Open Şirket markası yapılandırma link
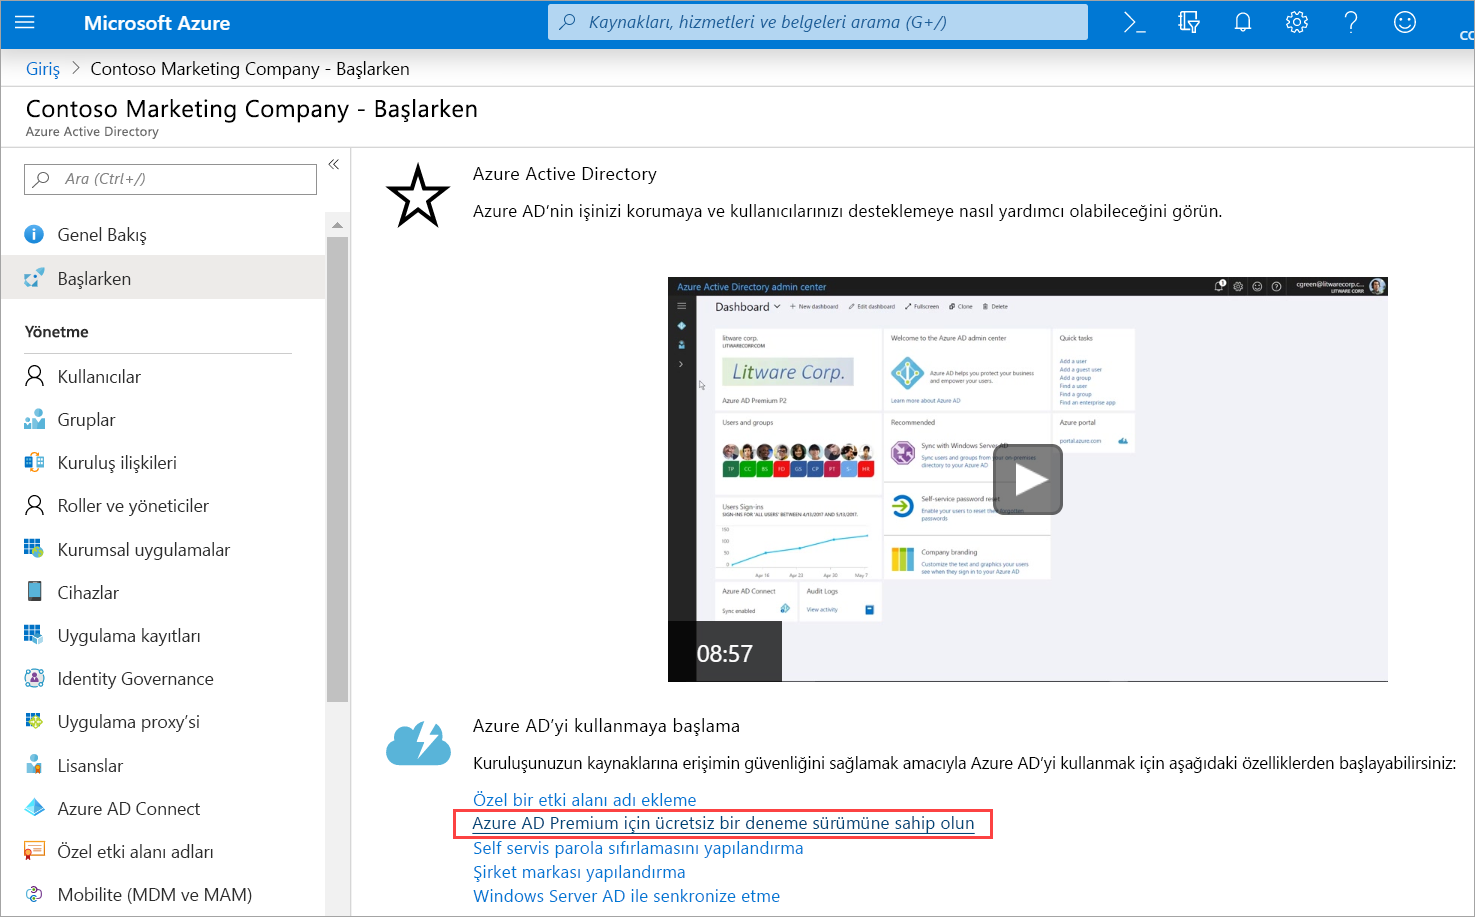 point(579,872)
